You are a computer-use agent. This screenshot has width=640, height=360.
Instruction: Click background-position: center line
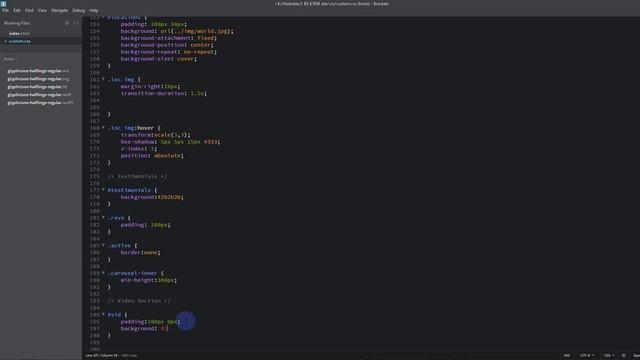pyautogui.click(x=167, y=45)
